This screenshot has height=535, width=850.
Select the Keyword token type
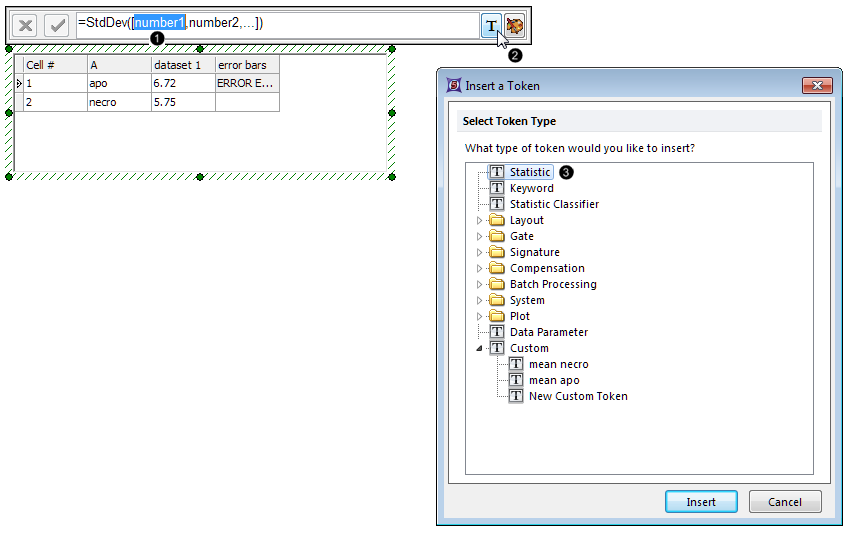coord(531,188)
